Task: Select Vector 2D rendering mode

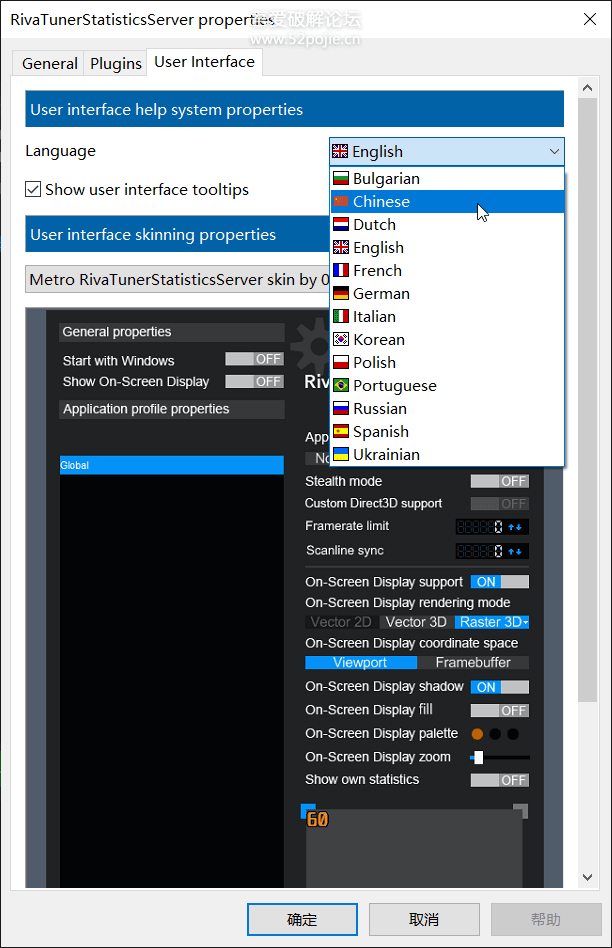Action: pos(341,622)
